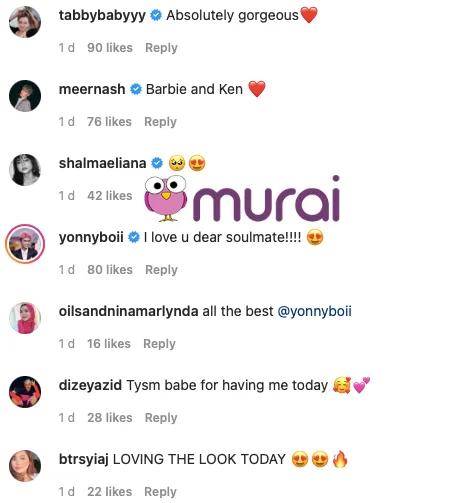Image resolution: width=463 pixels, height=503 pixels.
Task: Open tabbybabyyy's profile picture
Action: [x=25, y=22]
